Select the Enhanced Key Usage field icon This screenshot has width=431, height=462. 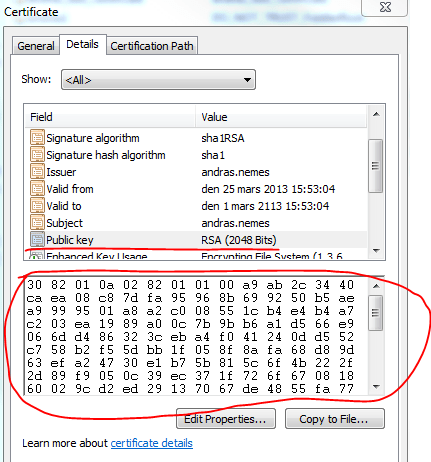click(x=36, y=255)
